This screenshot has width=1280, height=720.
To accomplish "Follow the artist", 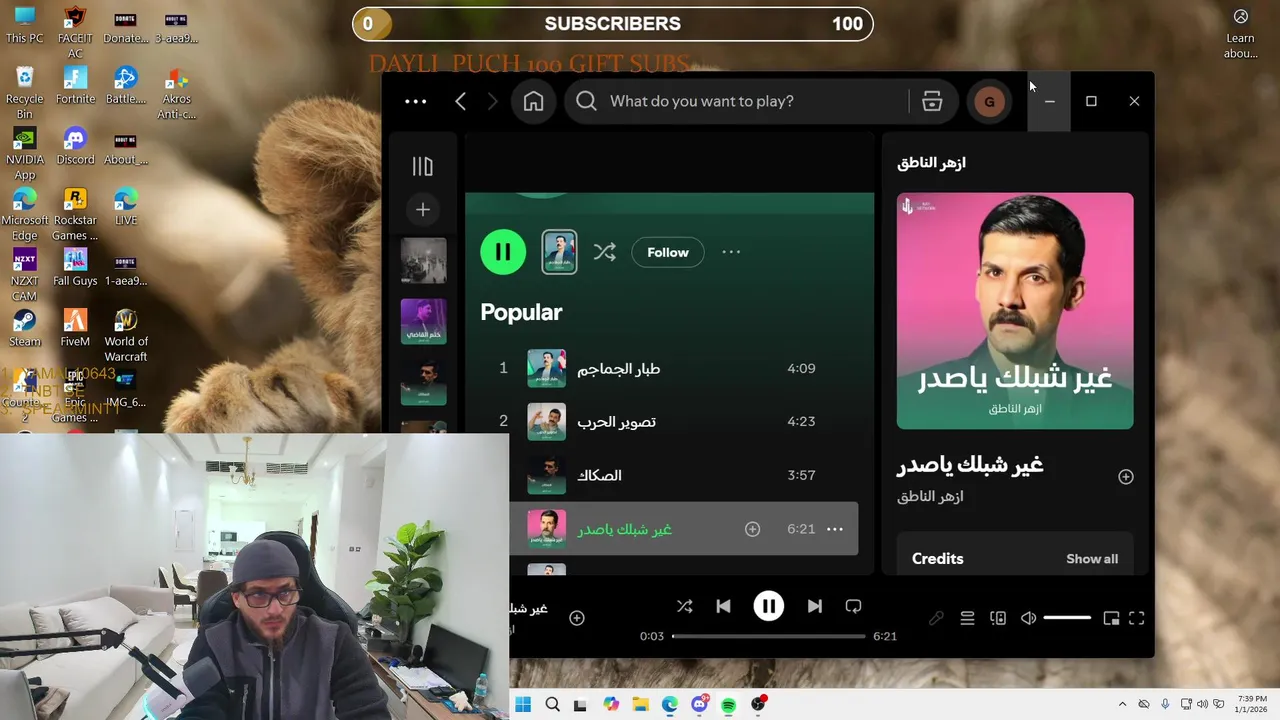I will coord(668,252).
